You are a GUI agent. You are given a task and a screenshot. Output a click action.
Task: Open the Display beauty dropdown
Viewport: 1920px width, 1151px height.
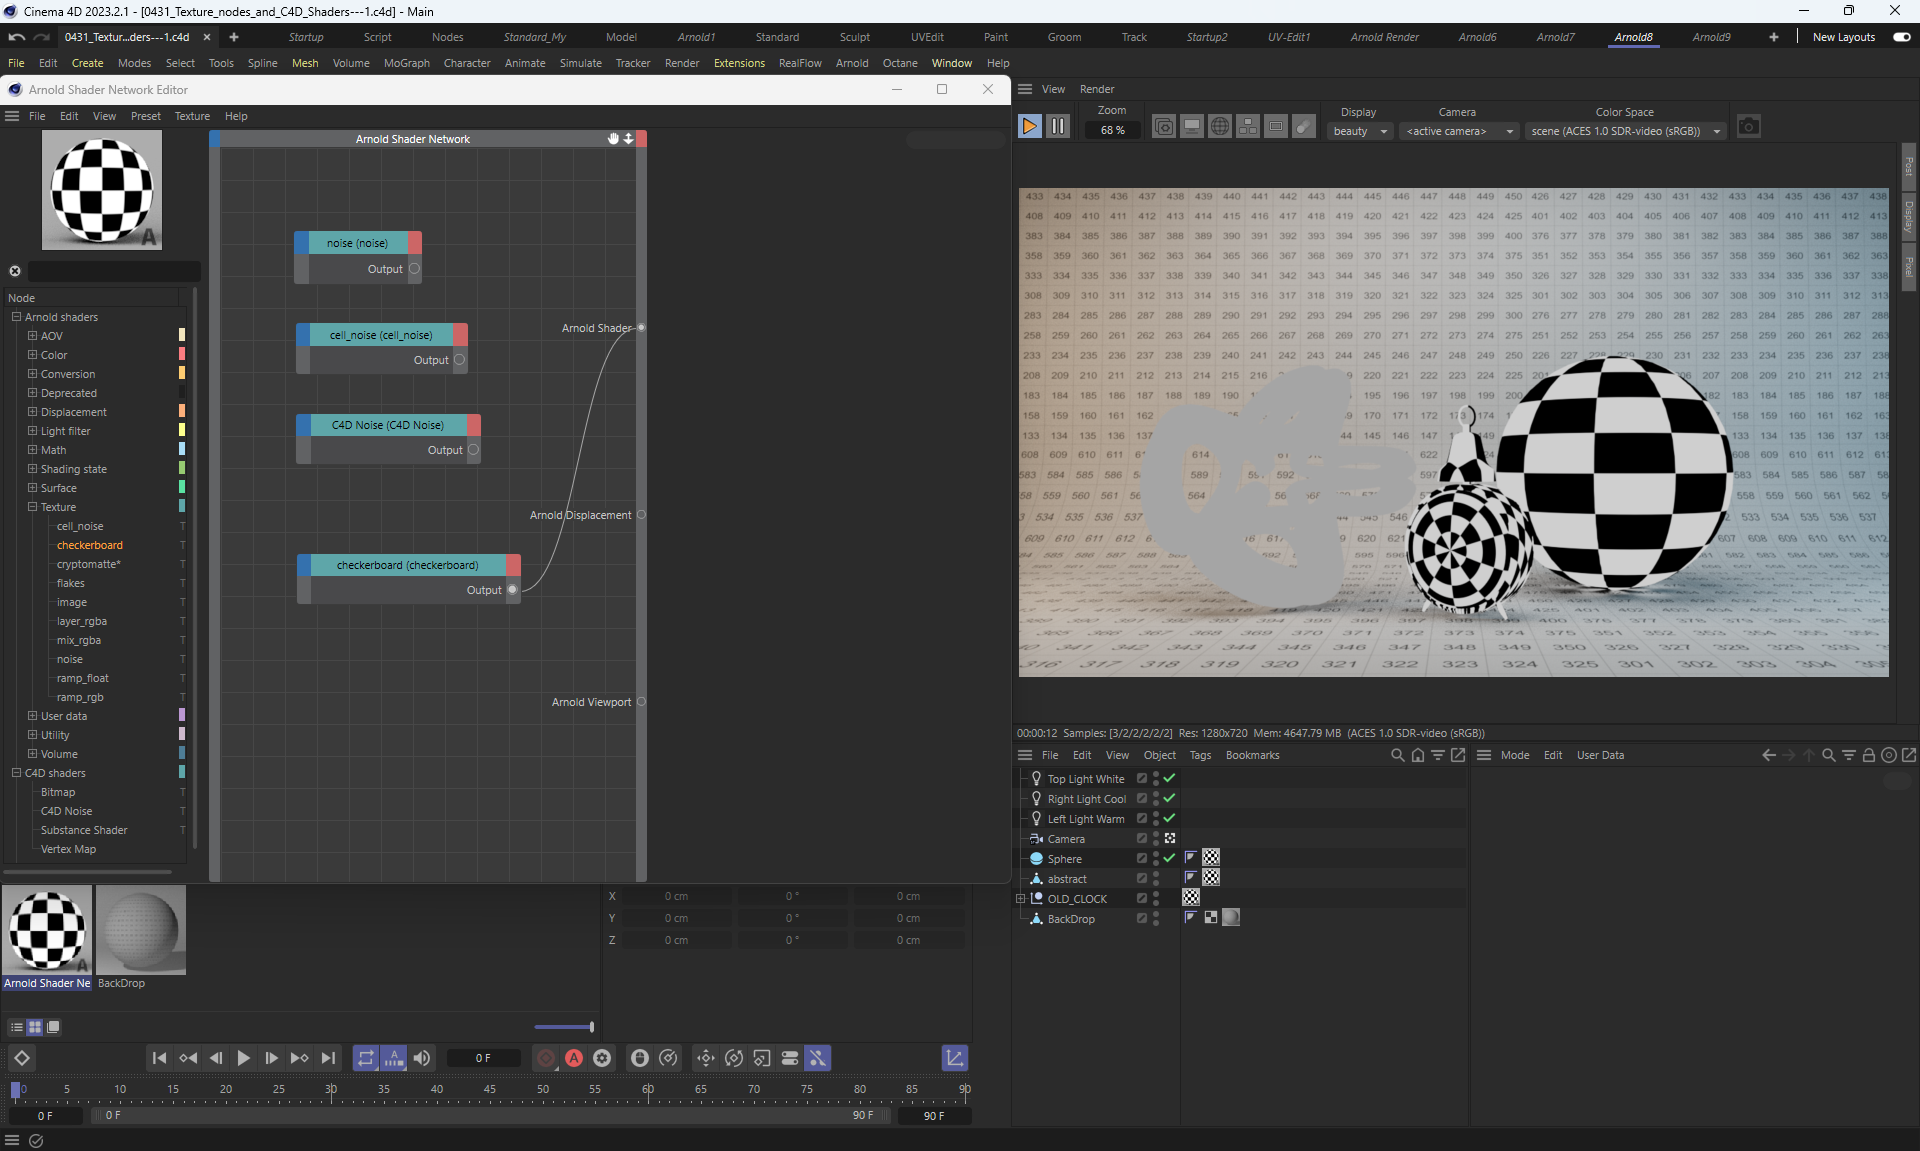pyautogui.click(x=1360, y=131)
